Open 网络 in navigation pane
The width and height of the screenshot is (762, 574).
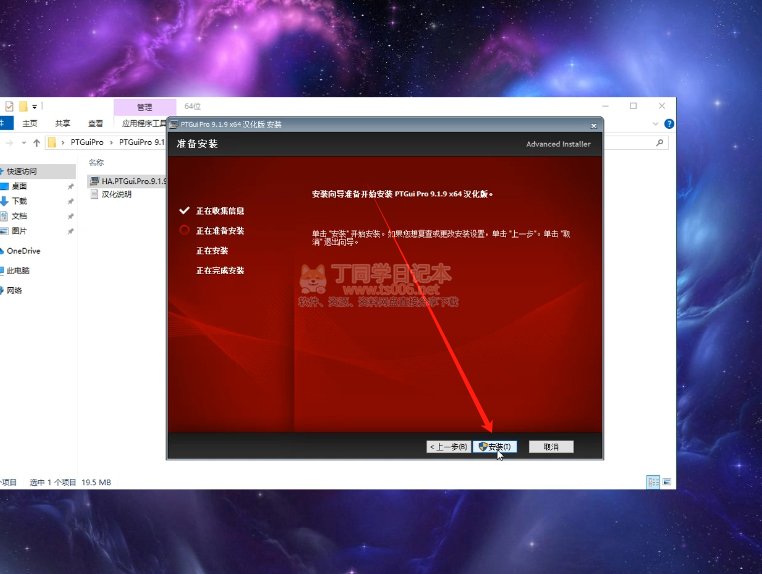[15, 291]
